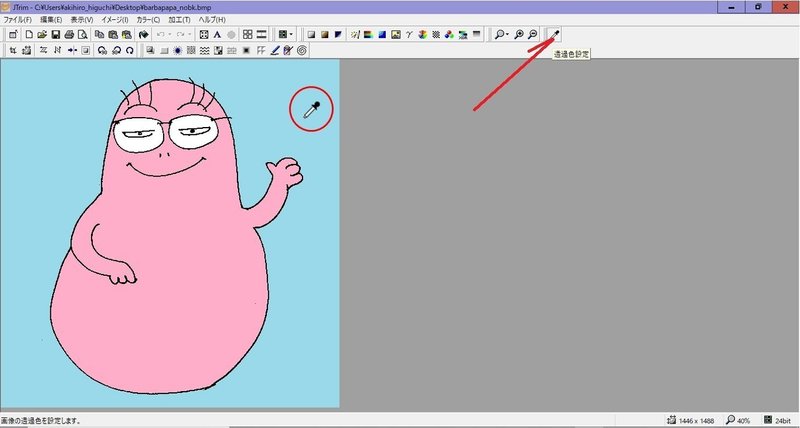Click the zoom in magnifier
Screen dimensions: 800x428
(519, 35)
